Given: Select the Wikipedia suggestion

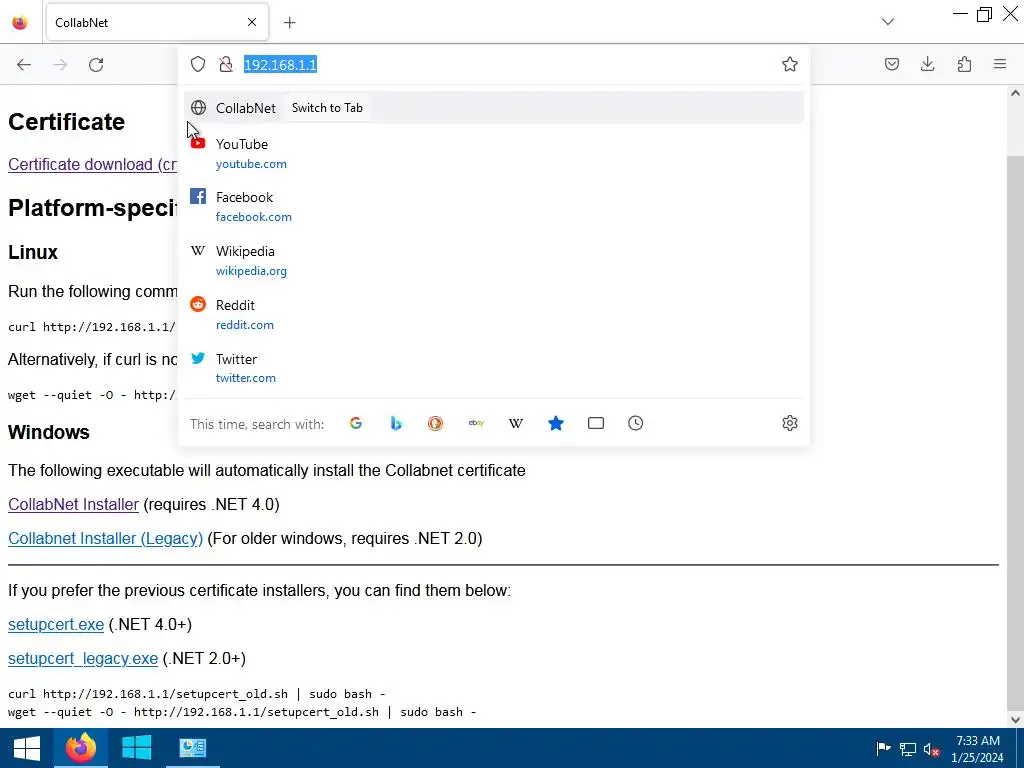Looking at the screenshot, I should [x=494, y=261].
